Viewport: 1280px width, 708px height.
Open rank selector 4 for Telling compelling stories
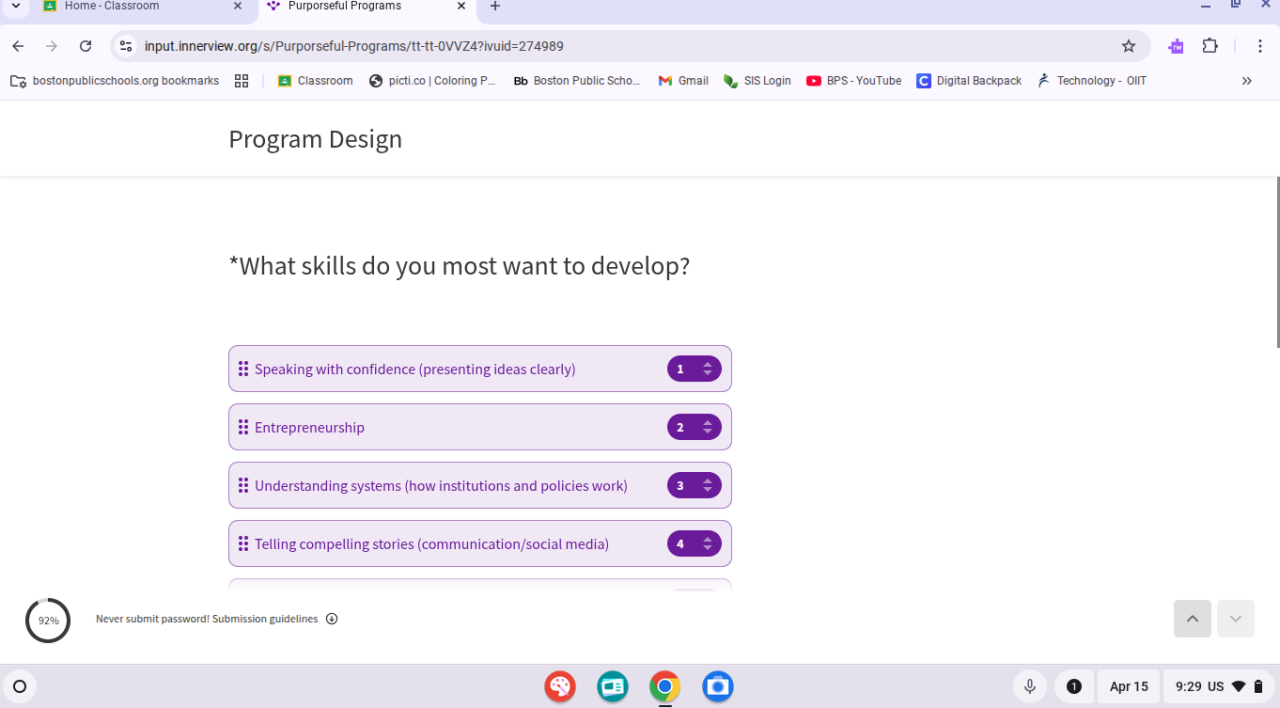[x=694, y=544]
